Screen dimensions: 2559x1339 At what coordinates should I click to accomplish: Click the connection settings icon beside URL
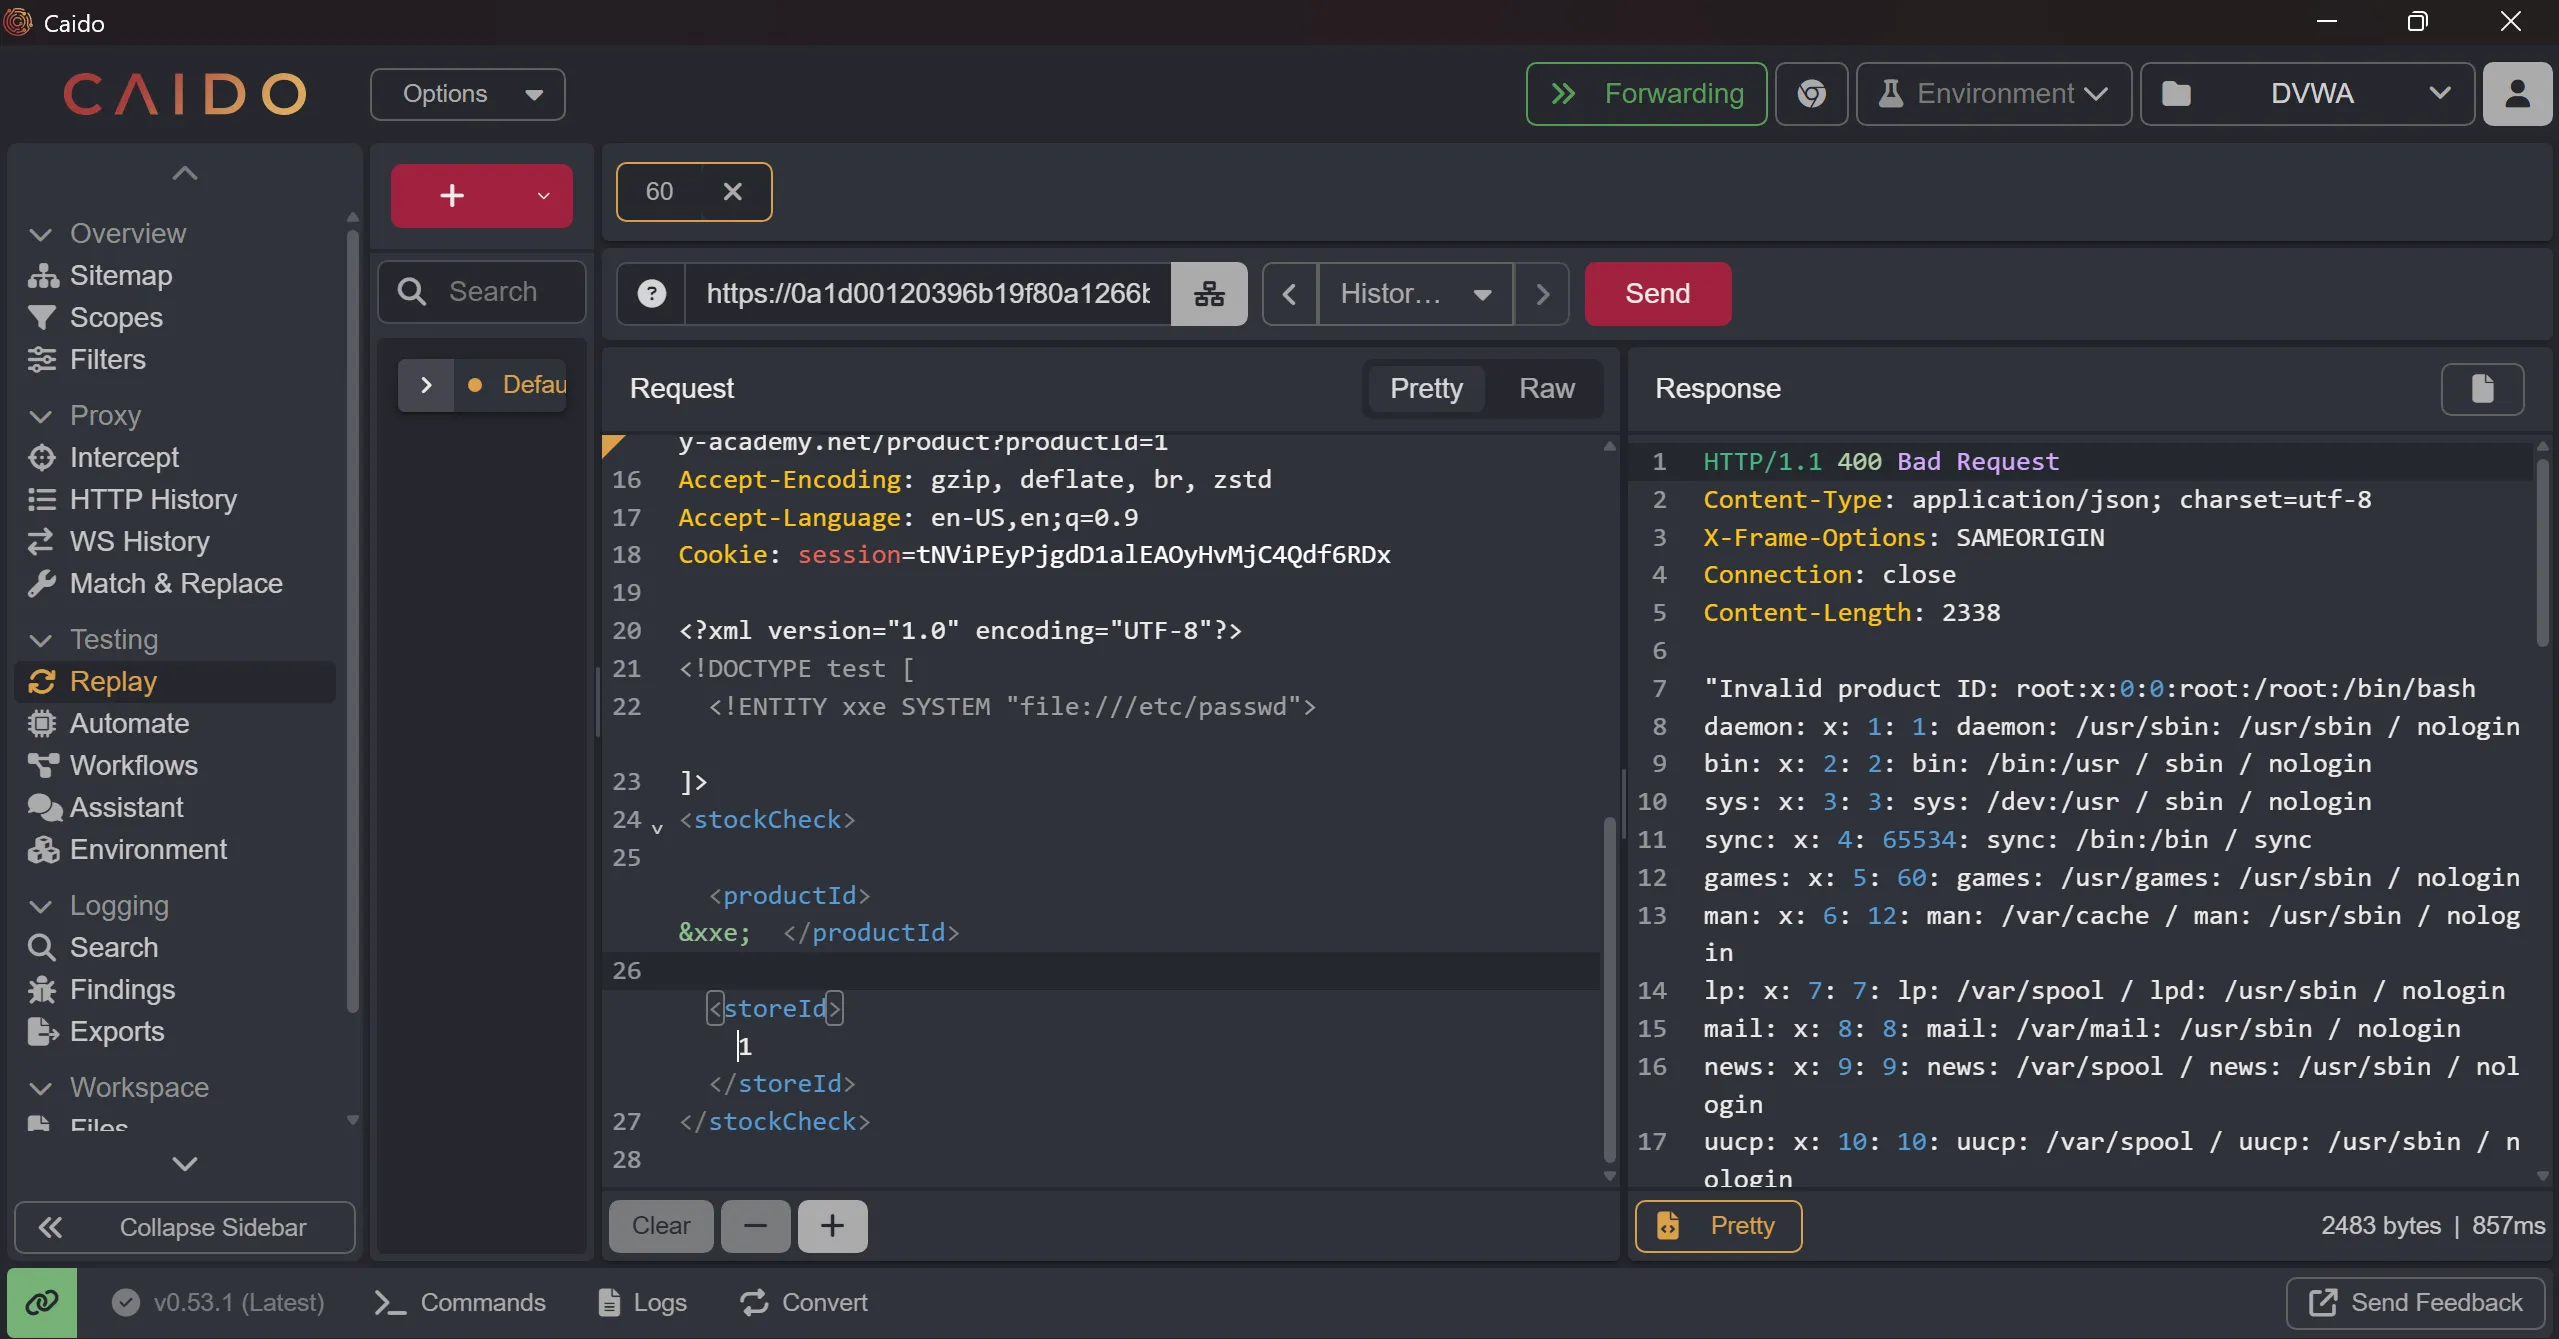[1209, 294]
